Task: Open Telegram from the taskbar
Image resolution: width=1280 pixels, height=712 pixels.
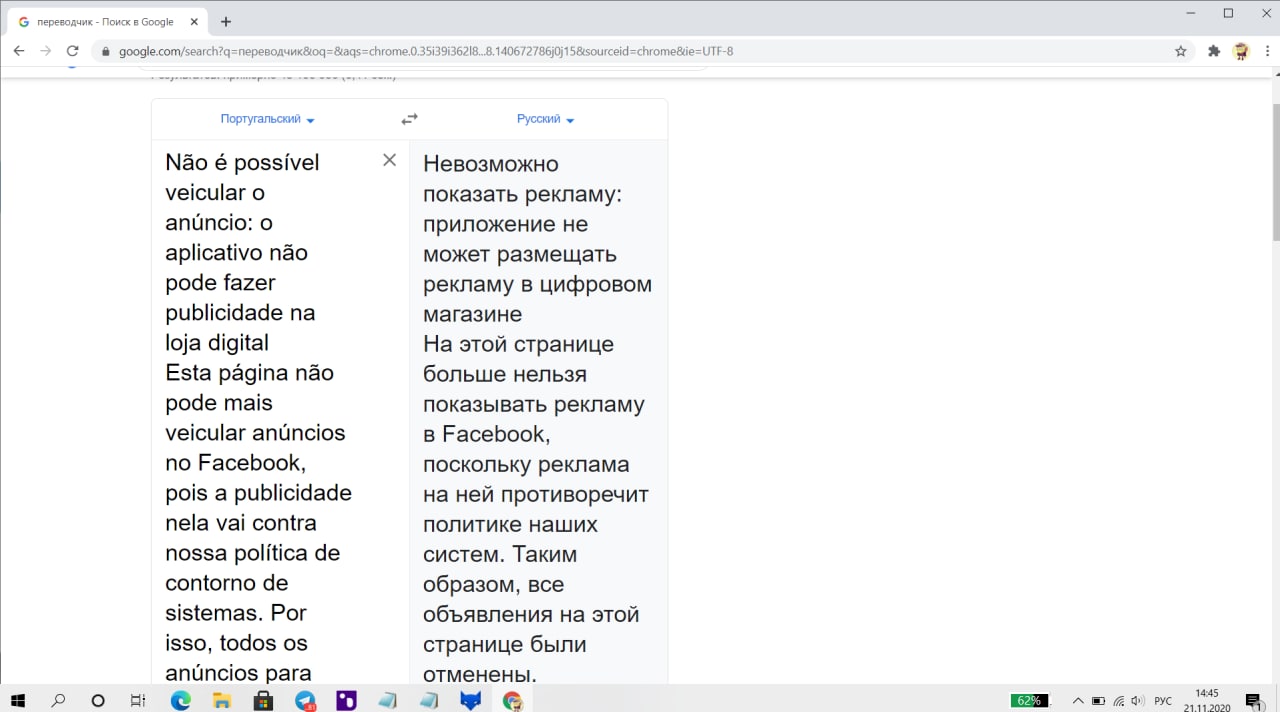Action: coord(305,701)
